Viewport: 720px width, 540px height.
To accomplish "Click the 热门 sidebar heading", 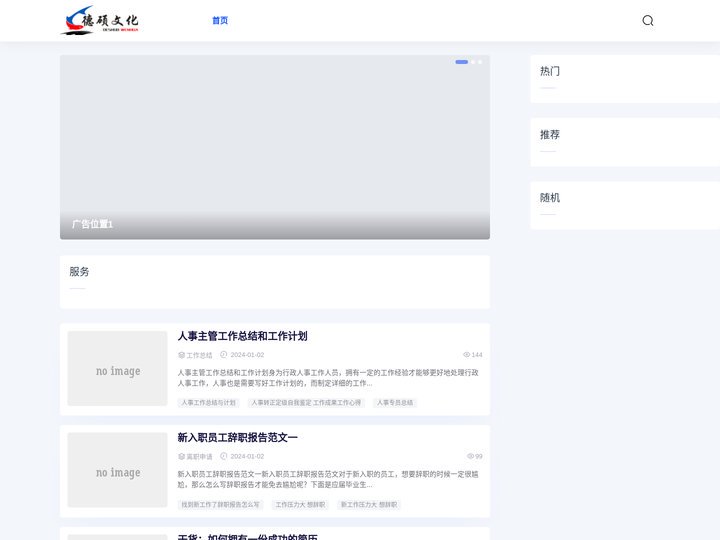I will [550, 71].
